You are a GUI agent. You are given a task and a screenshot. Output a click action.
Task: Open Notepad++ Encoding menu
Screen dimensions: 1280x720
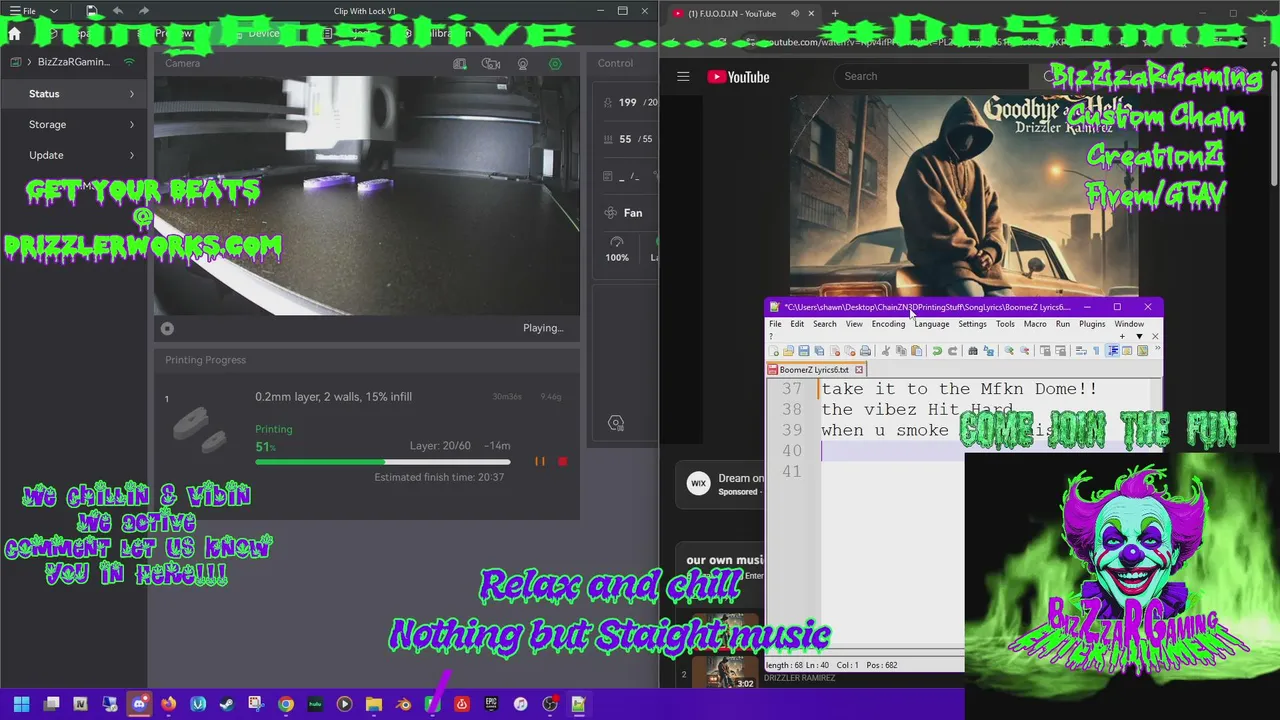[888, 324]
